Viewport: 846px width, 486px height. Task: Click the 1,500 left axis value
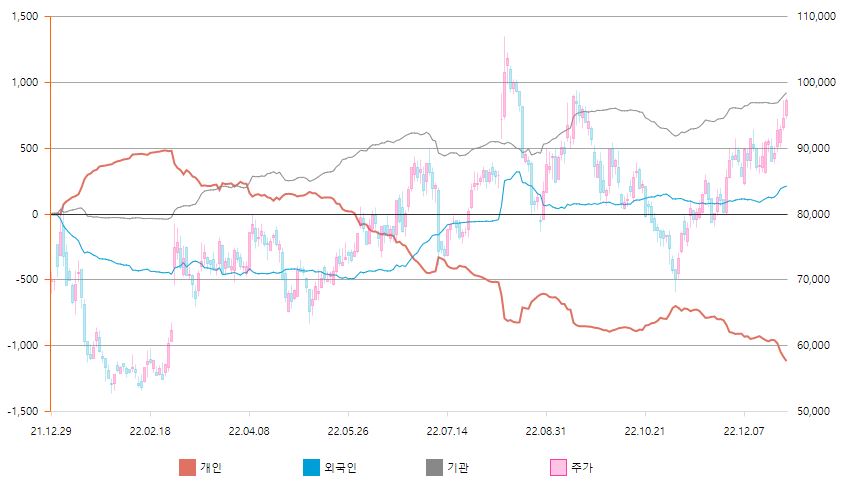click(x=23, y=17)
